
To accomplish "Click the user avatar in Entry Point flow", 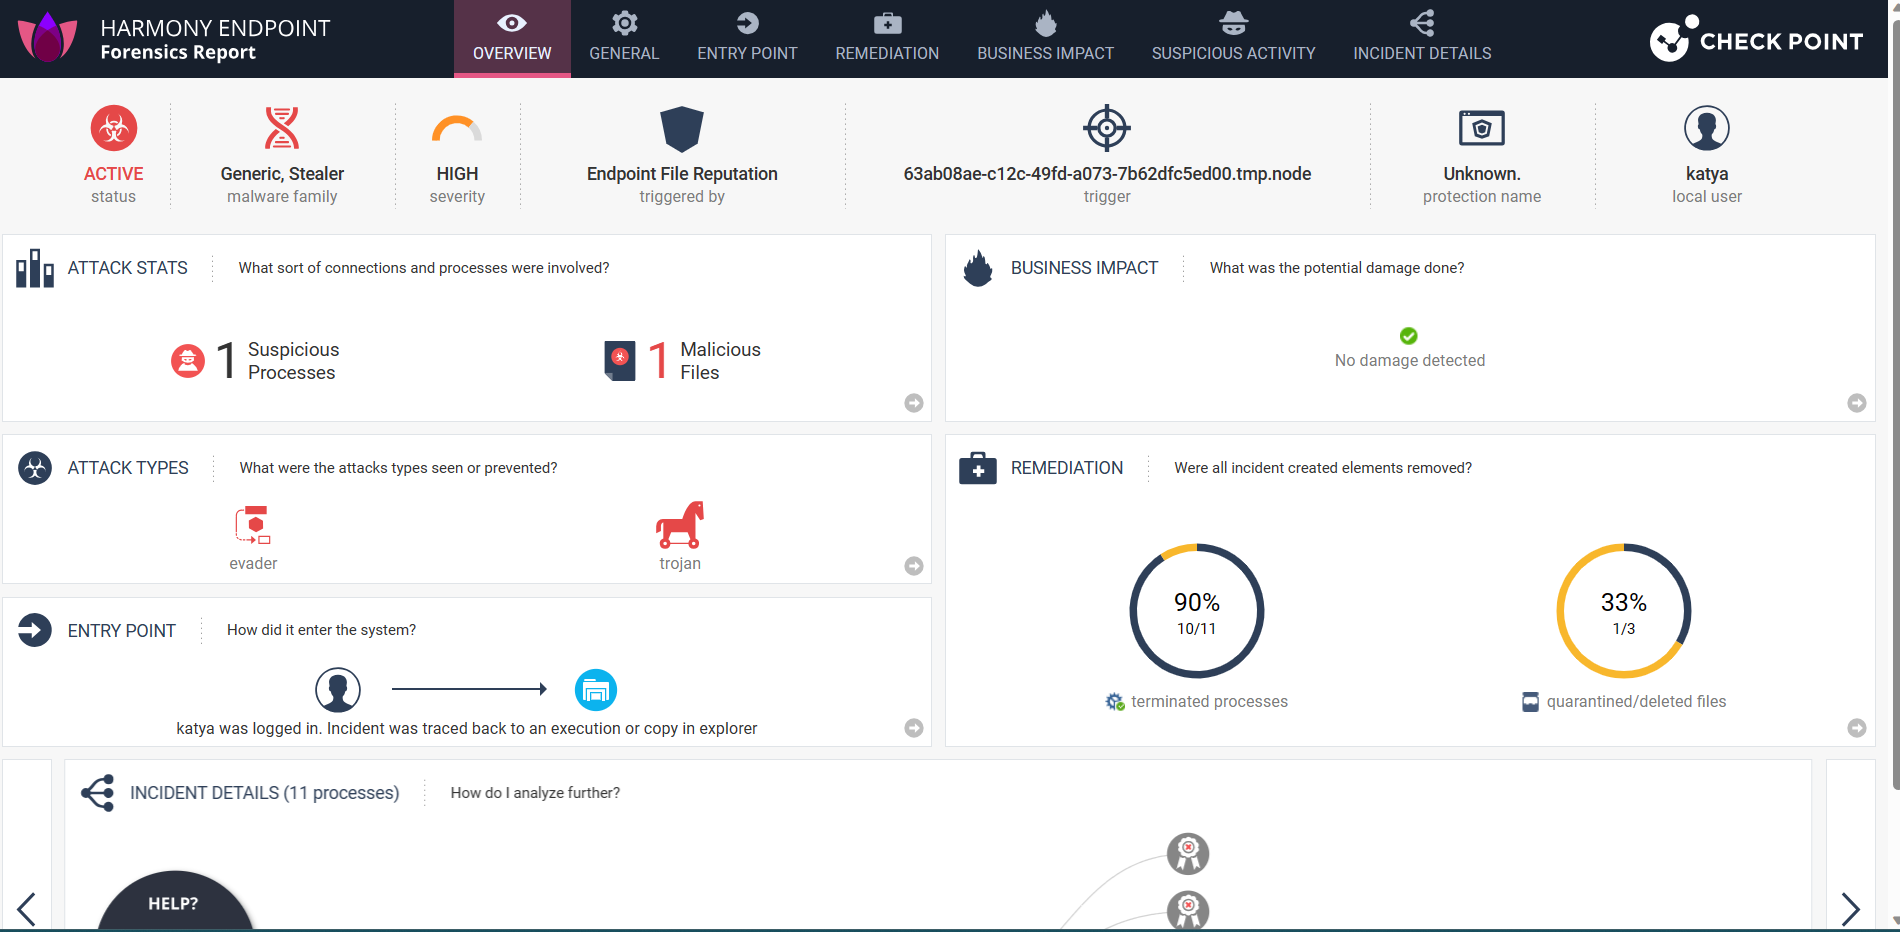I will pos(338,690).
